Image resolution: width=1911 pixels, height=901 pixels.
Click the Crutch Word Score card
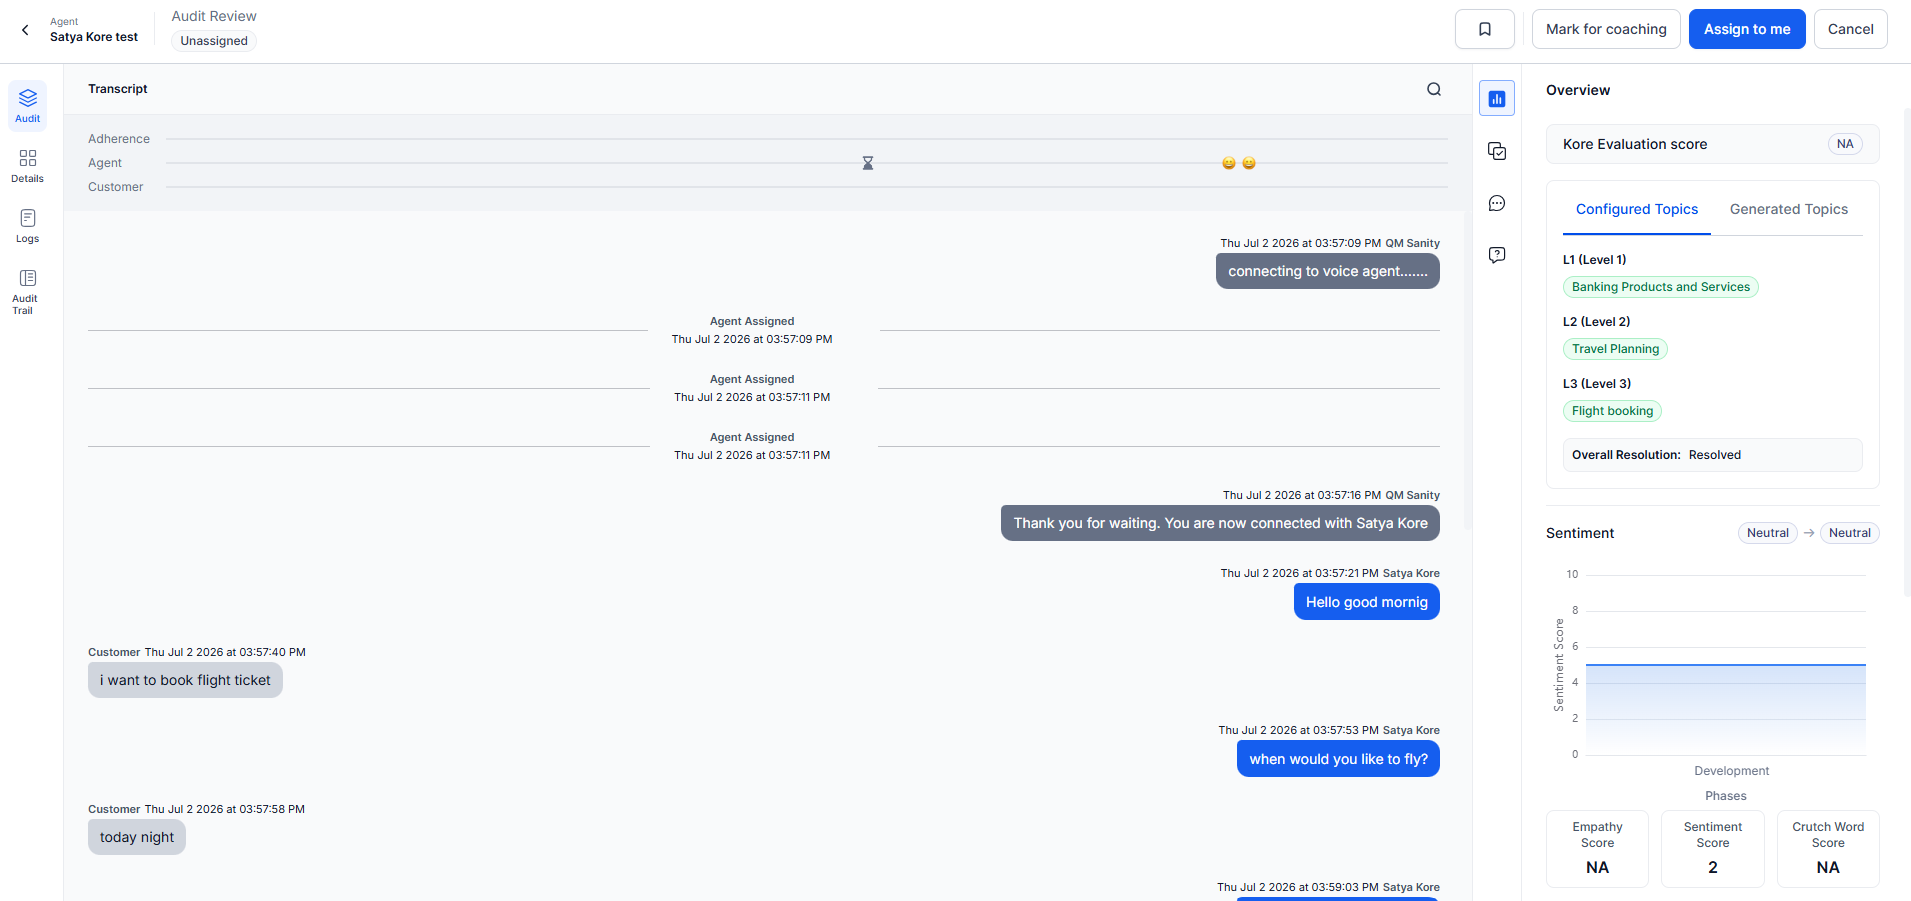coord(1828,849)
